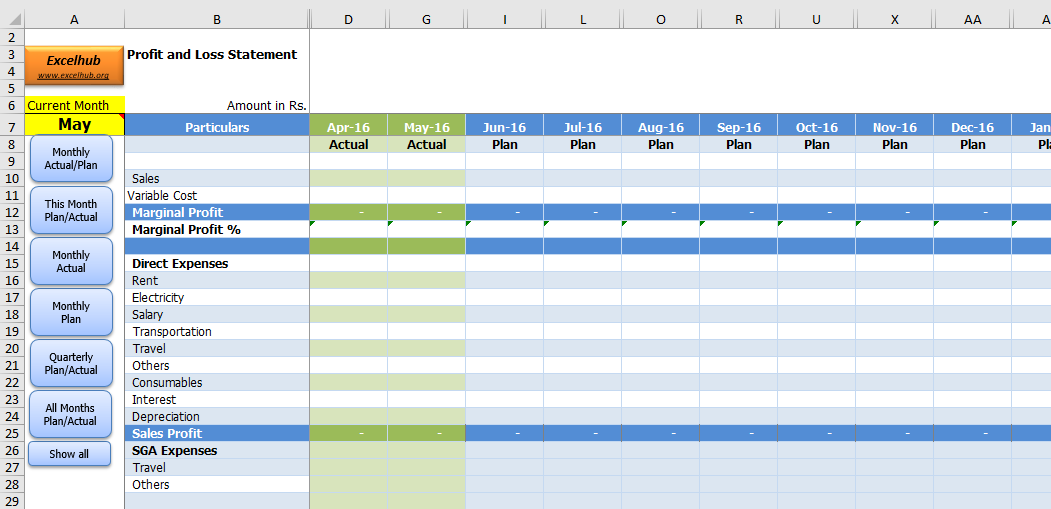Click the Aug-16 column heading

(x=661, y=127)
